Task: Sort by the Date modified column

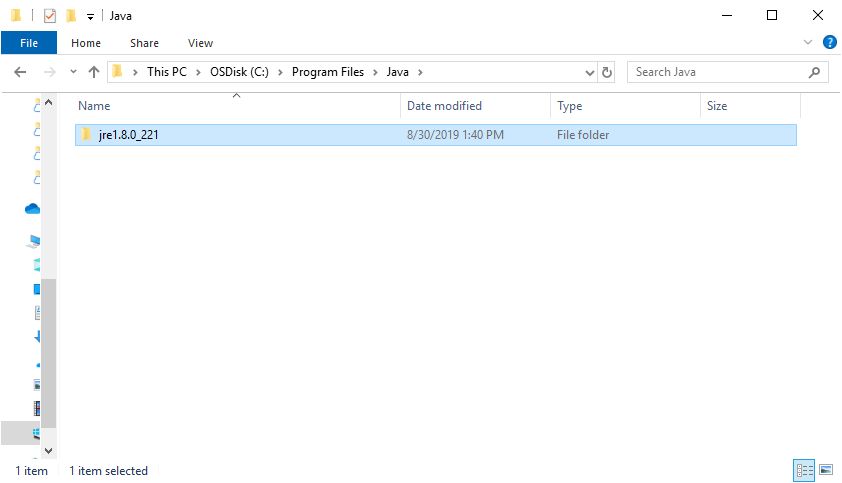Action: coord(444,106)
